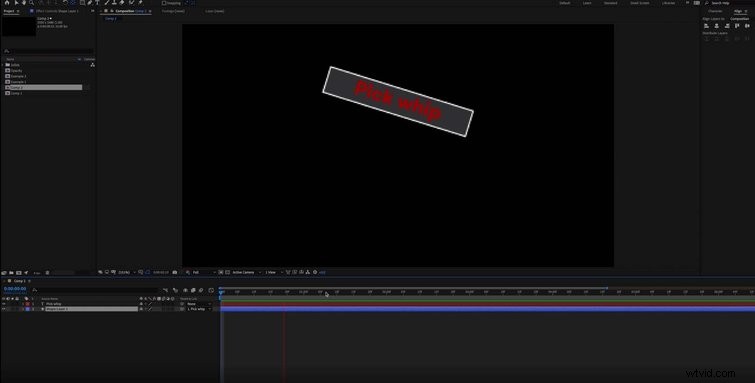Image resolution: width=755 pixels, height=383 pixels.
Task: Expand the Solids folder in Project panel
Action: pyautogui.click(x=3, y=65)
